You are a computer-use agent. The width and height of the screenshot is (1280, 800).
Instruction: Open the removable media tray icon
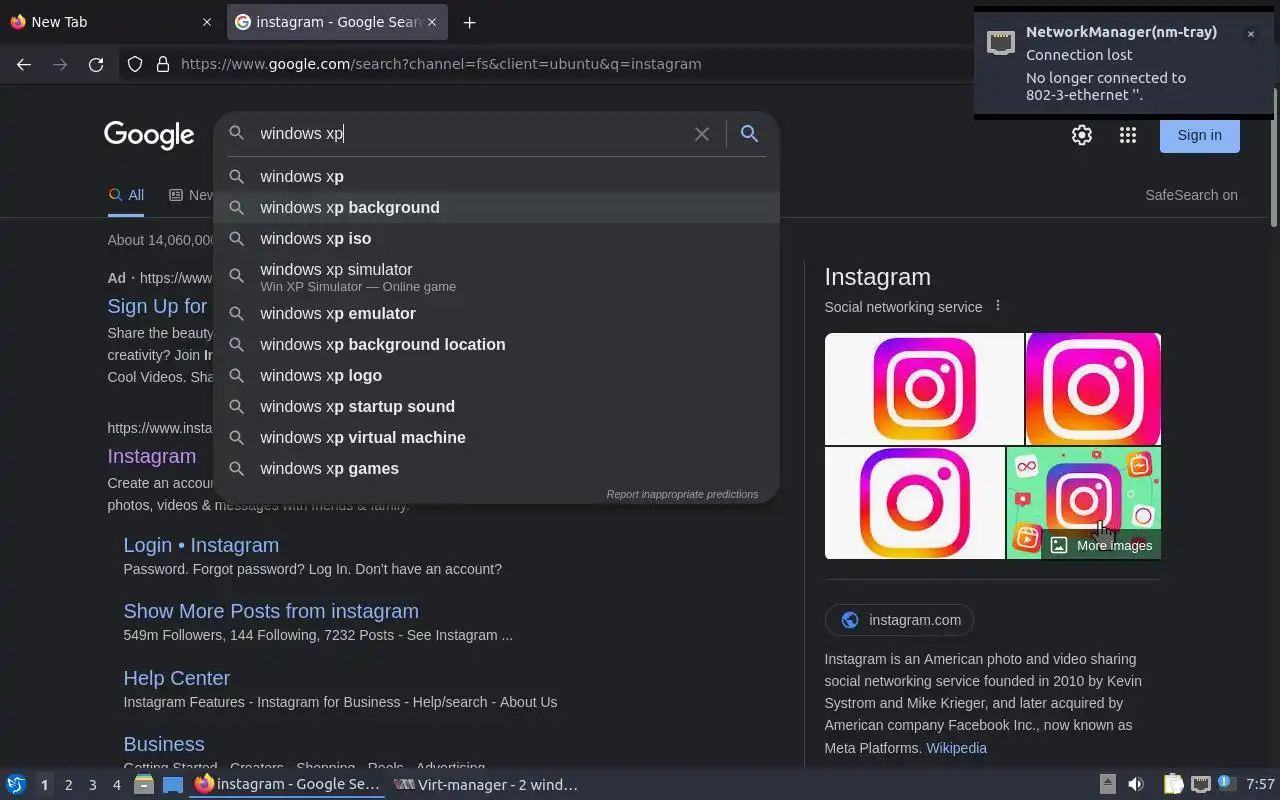(x=1107, y=785)
